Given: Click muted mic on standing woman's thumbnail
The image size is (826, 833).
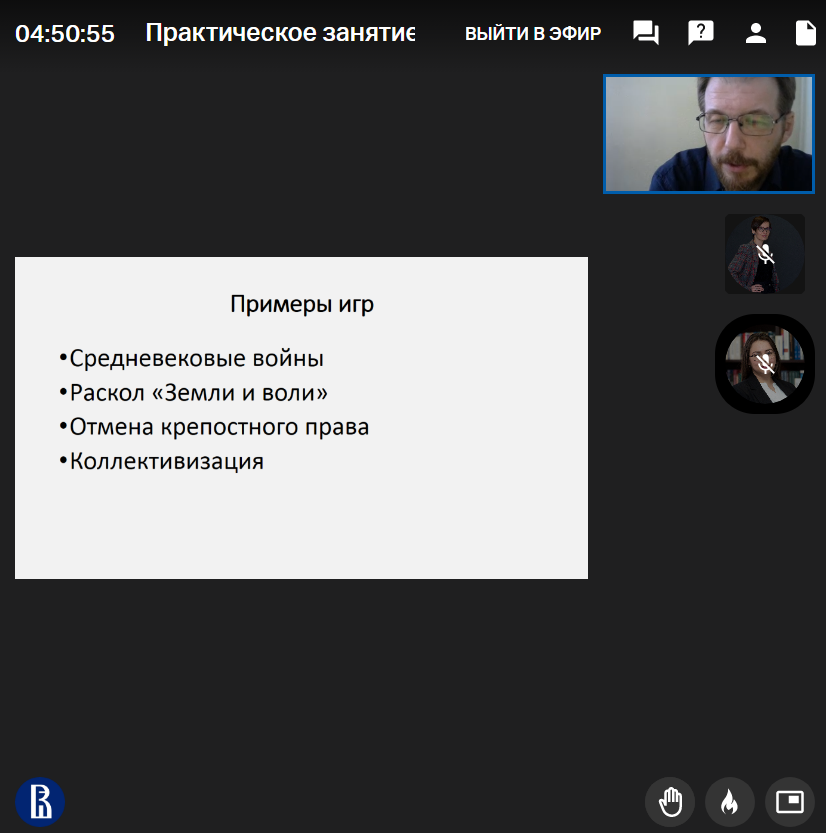Looking at the screenshot, I should coord(765,254).
